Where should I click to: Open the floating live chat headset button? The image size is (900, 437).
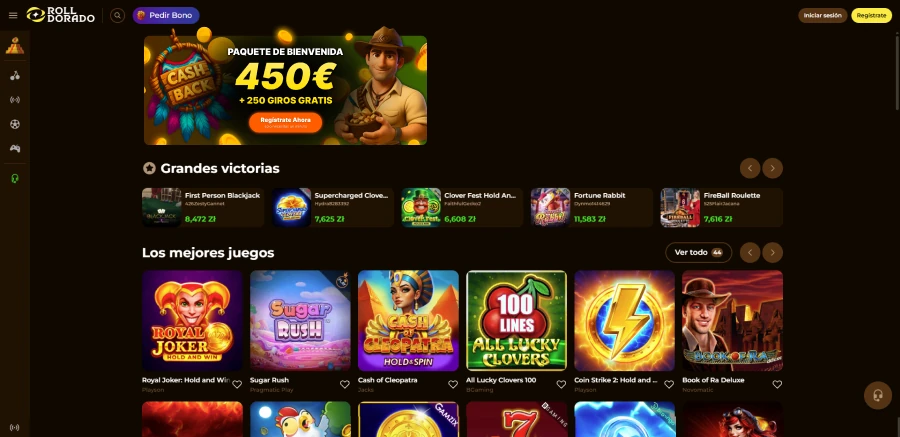(x=878, y=395)
